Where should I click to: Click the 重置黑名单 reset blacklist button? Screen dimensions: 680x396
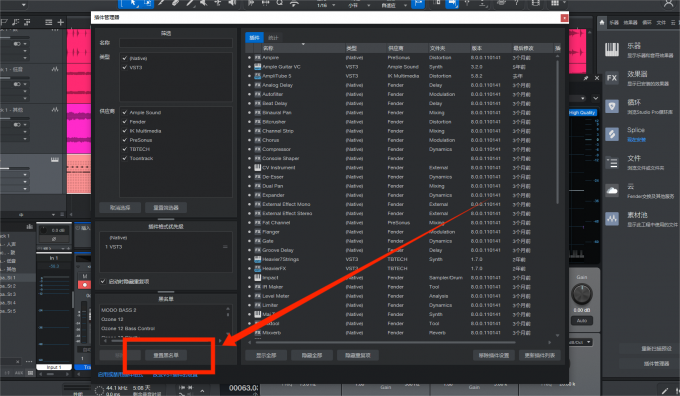(166, 355)
